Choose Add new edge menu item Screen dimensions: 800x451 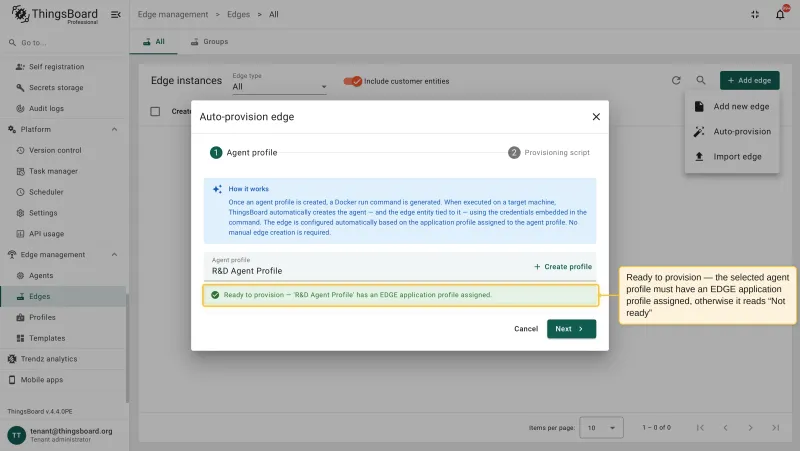coord(732,107)
